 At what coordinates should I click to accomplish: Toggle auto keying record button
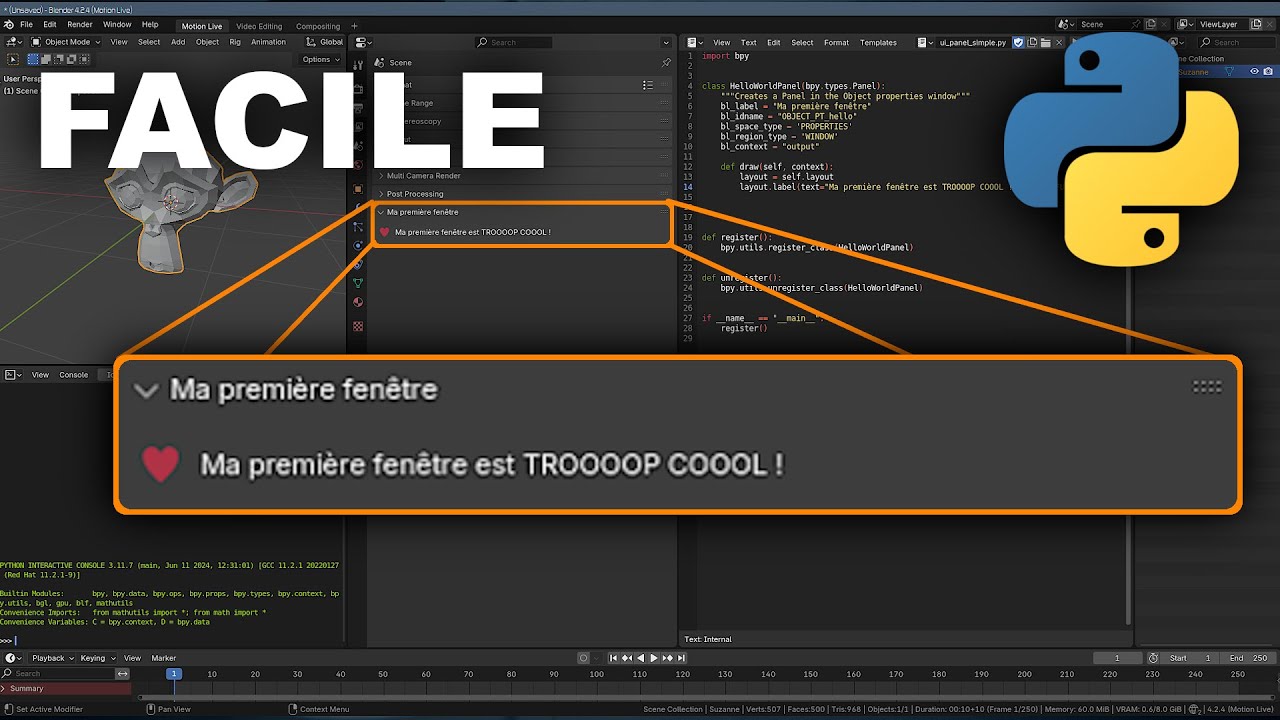point(583,658)
